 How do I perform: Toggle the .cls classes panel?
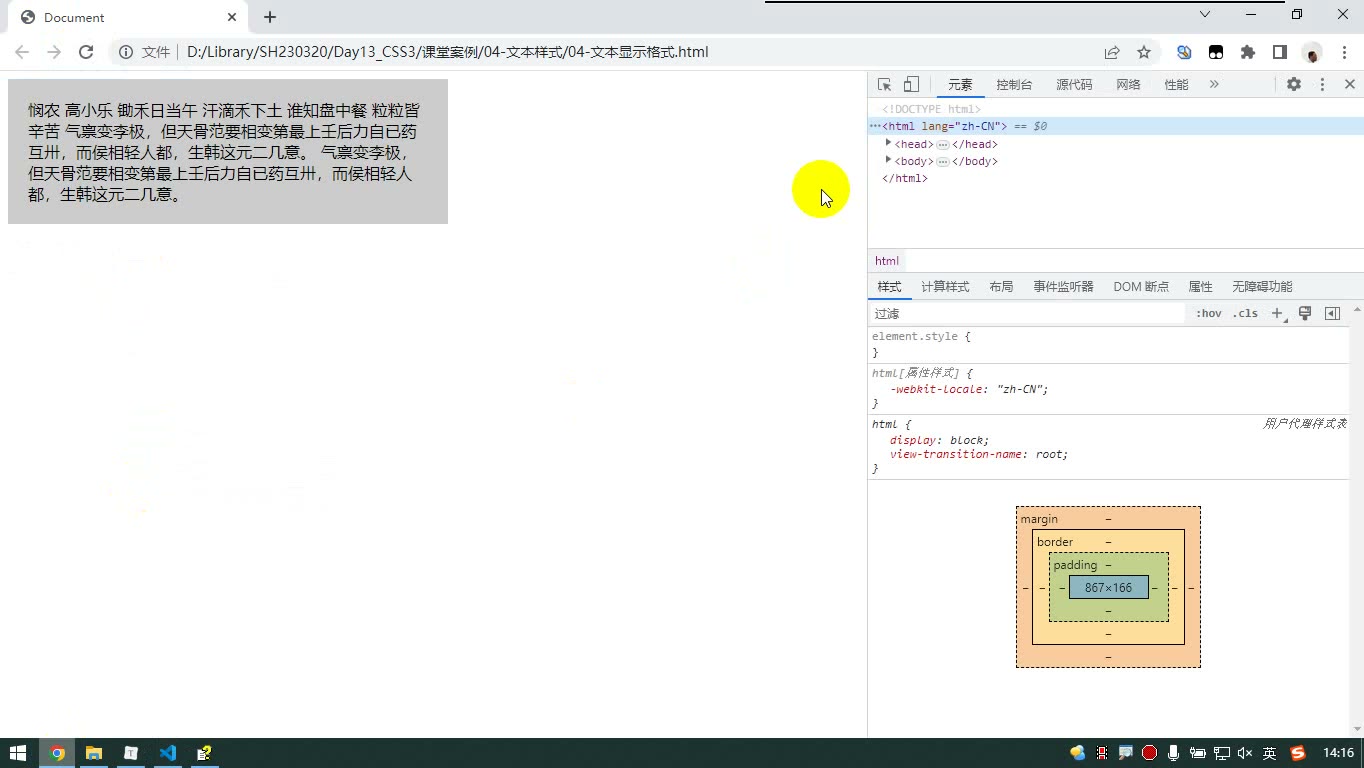1245,314
